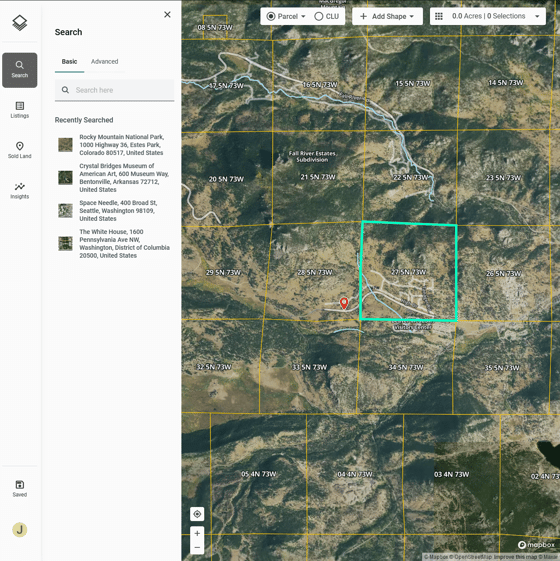Click the 15 5N 73W section label

[413, 83]
